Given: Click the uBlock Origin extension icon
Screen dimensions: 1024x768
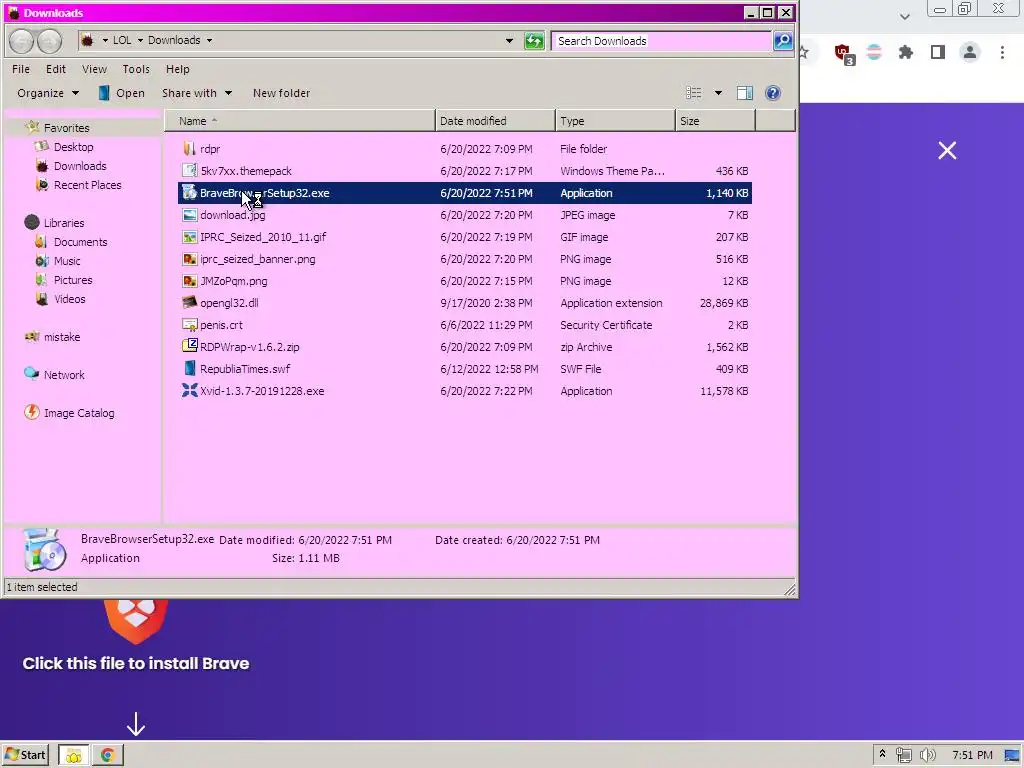Looking at the screenshot, I should (x=843, y=53).
